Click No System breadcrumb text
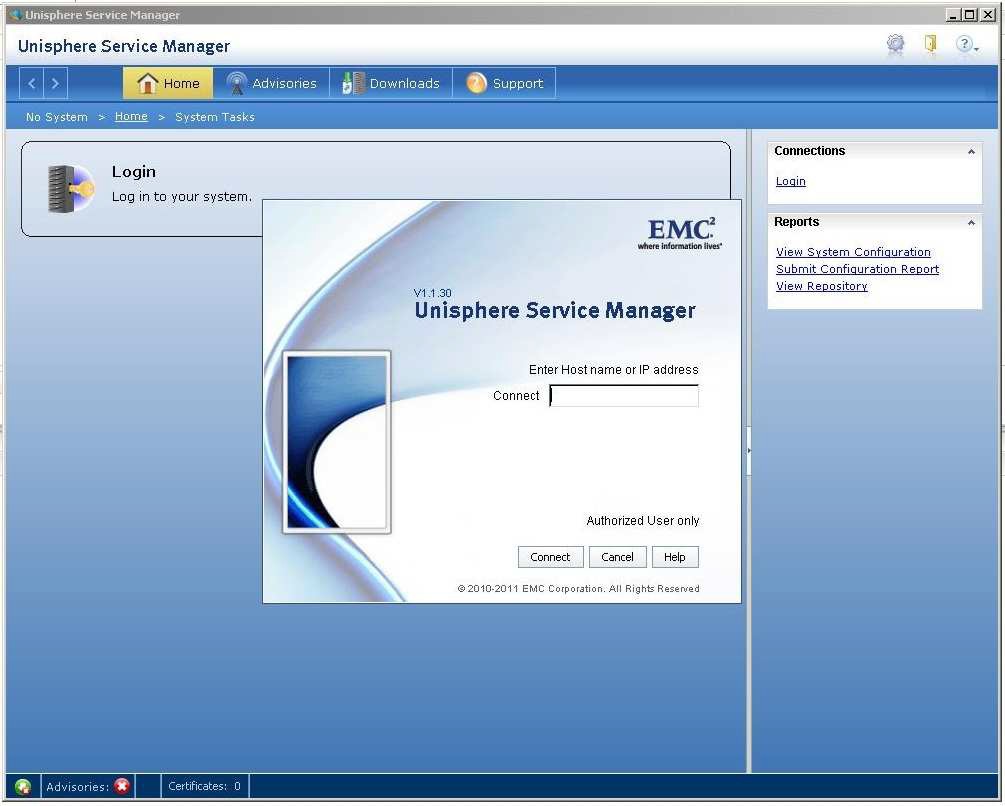Screen dimensions: 1005x806 tap(56, 117)
